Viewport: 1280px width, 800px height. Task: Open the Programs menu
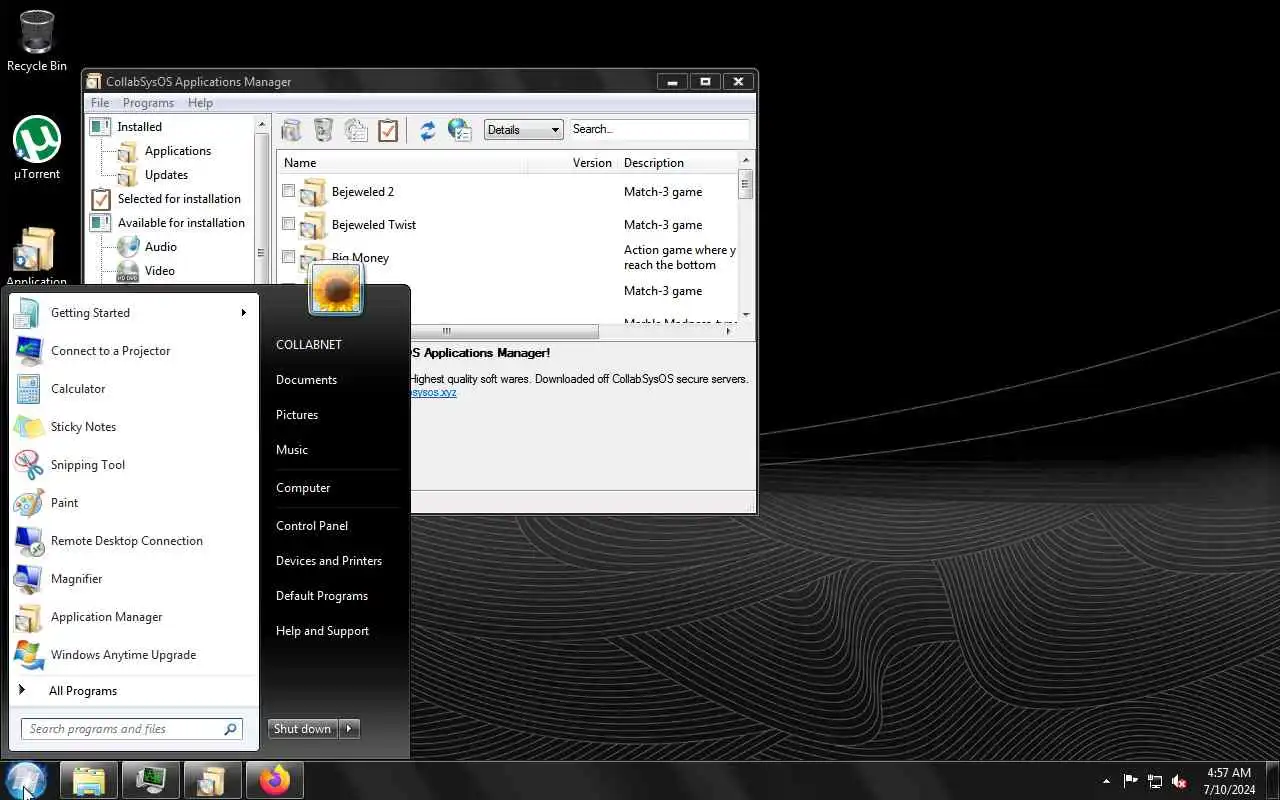(x=148, y=103)
